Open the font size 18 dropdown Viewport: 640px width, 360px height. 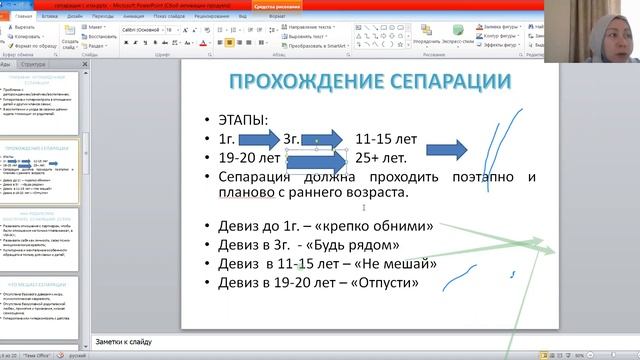point(173,30)
